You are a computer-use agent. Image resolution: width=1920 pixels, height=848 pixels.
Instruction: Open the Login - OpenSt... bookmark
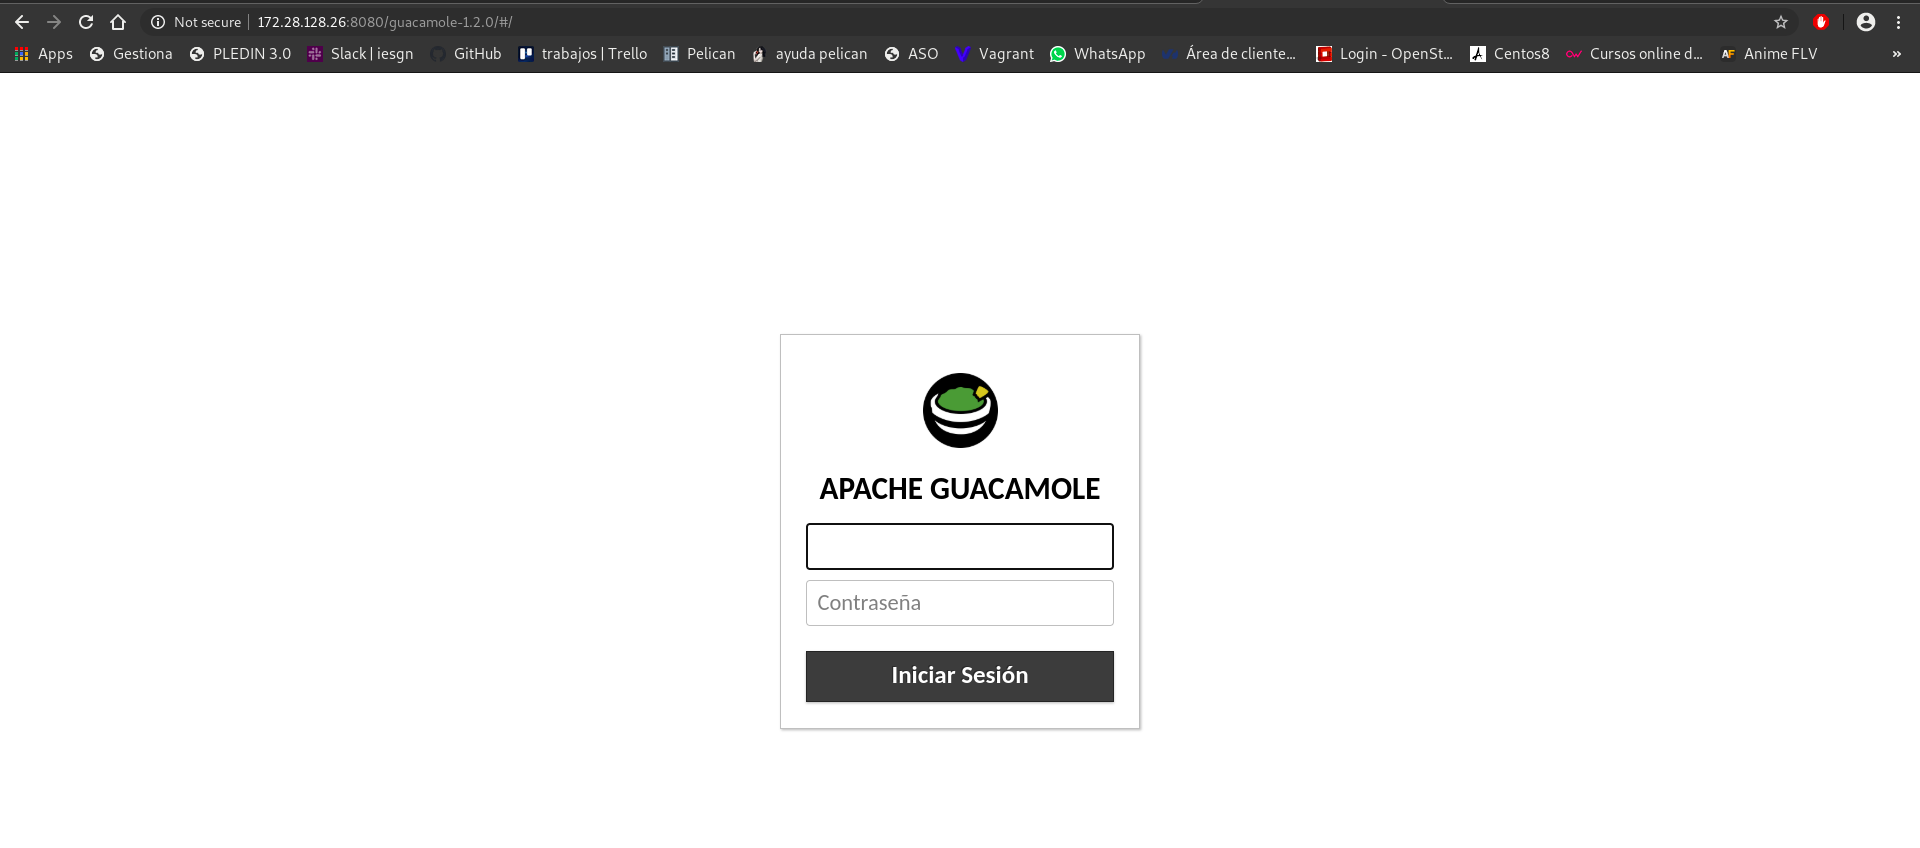click(x=1384, y=54)
